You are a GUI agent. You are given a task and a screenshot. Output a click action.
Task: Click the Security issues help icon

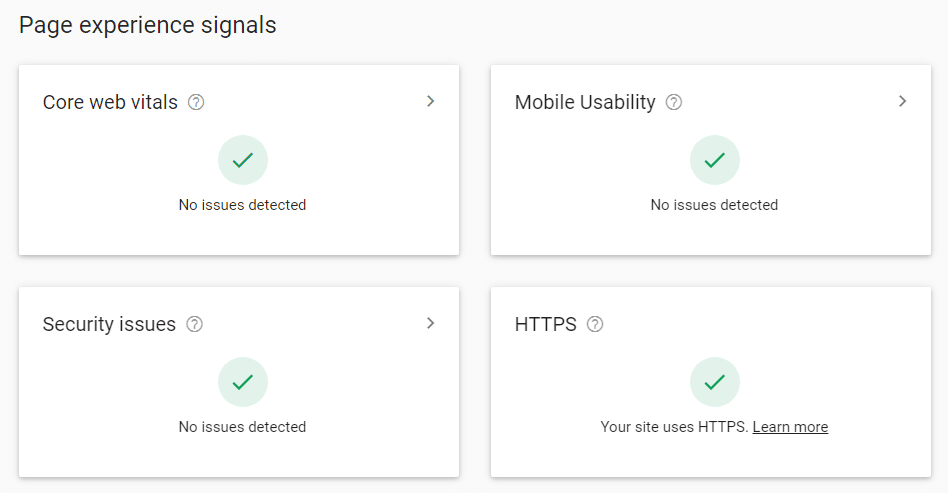tap(195, 324)
